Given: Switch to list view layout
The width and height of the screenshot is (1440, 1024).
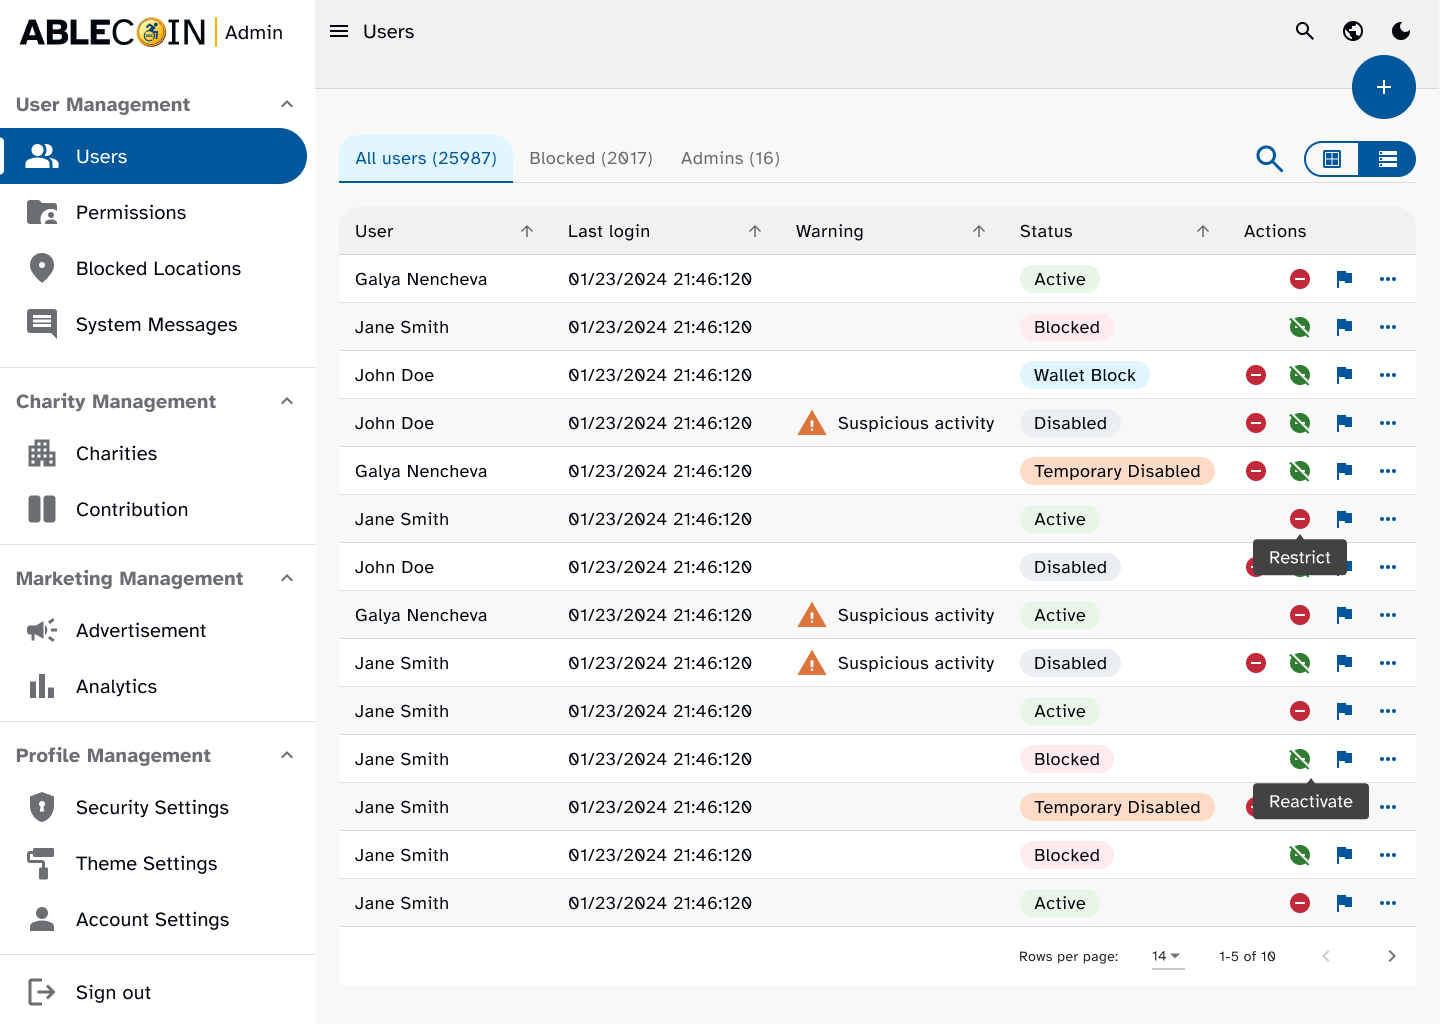Looking at the screenshot, I should 1387,159.
